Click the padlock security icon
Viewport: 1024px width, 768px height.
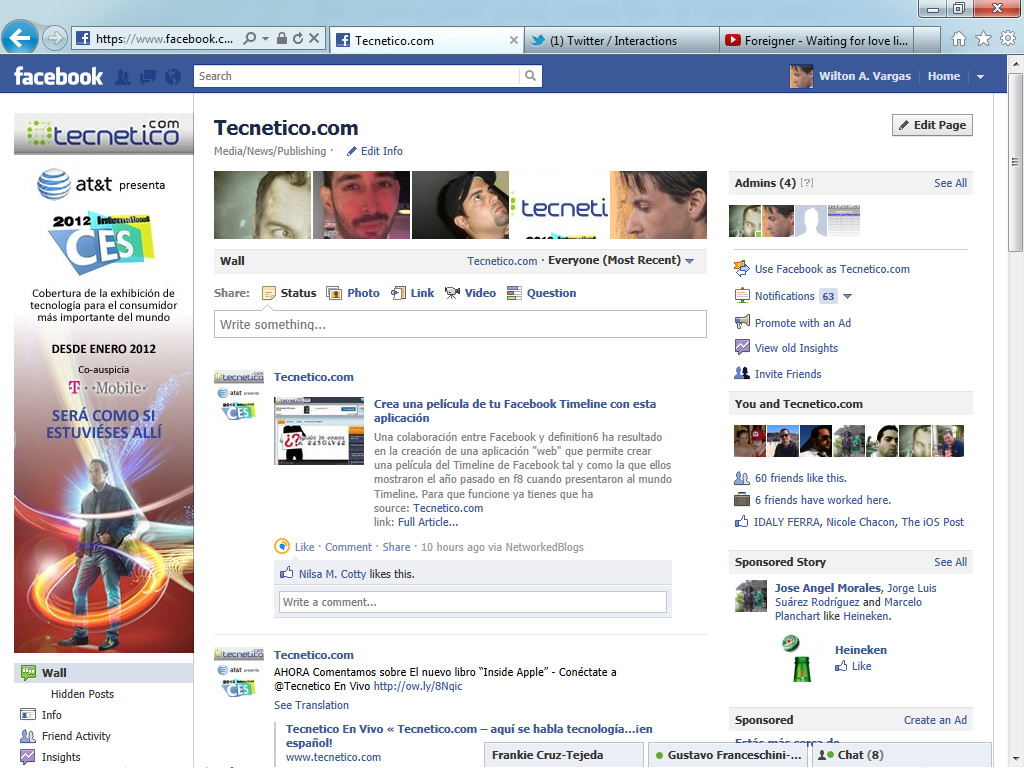[x=281, y=39]
